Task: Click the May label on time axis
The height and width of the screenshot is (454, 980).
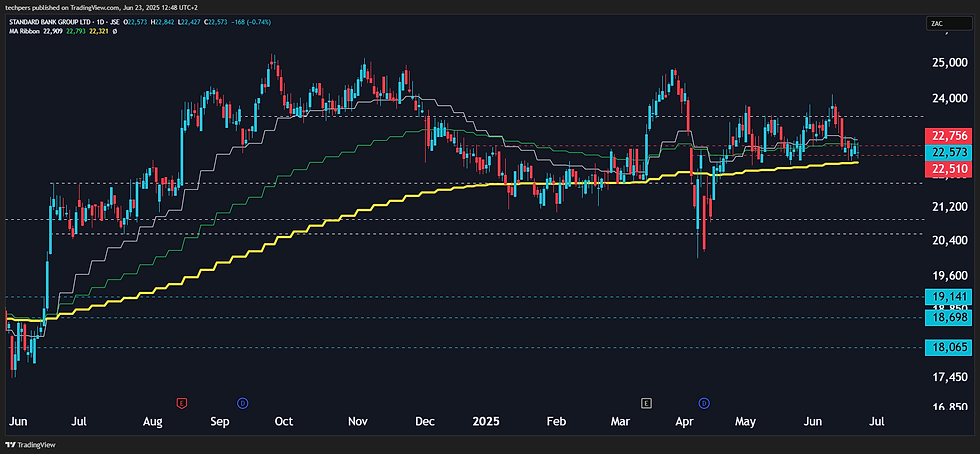Action: point(746,421)
